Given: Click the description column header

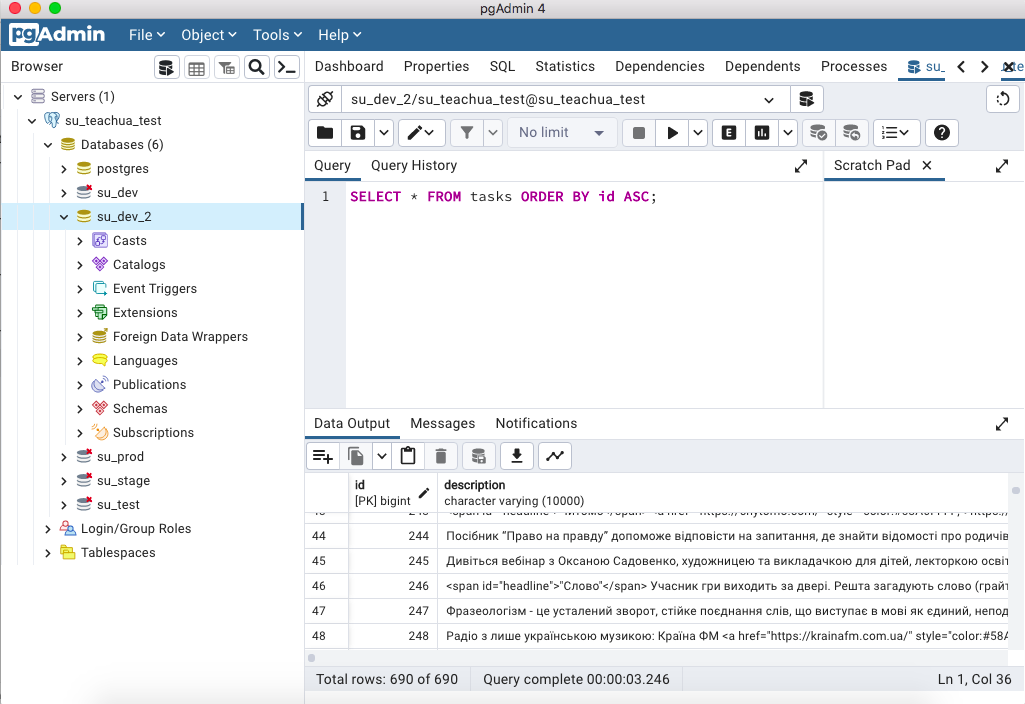Looking at the screenshot, I should tap(723, 493).
